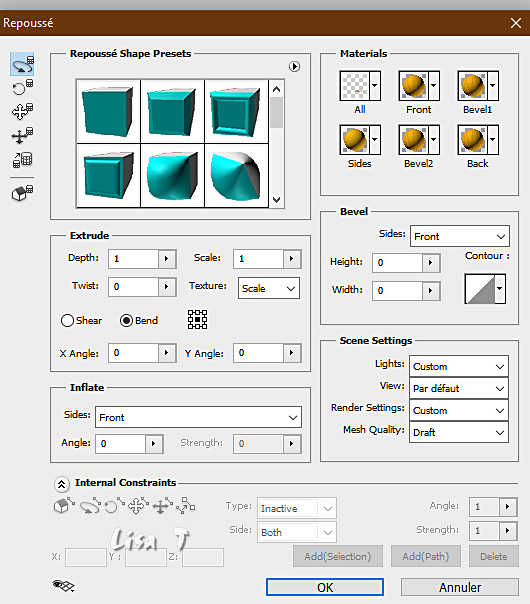Select the Shear radio button
This screenshot has height=604, width=530.
(67, 320)
